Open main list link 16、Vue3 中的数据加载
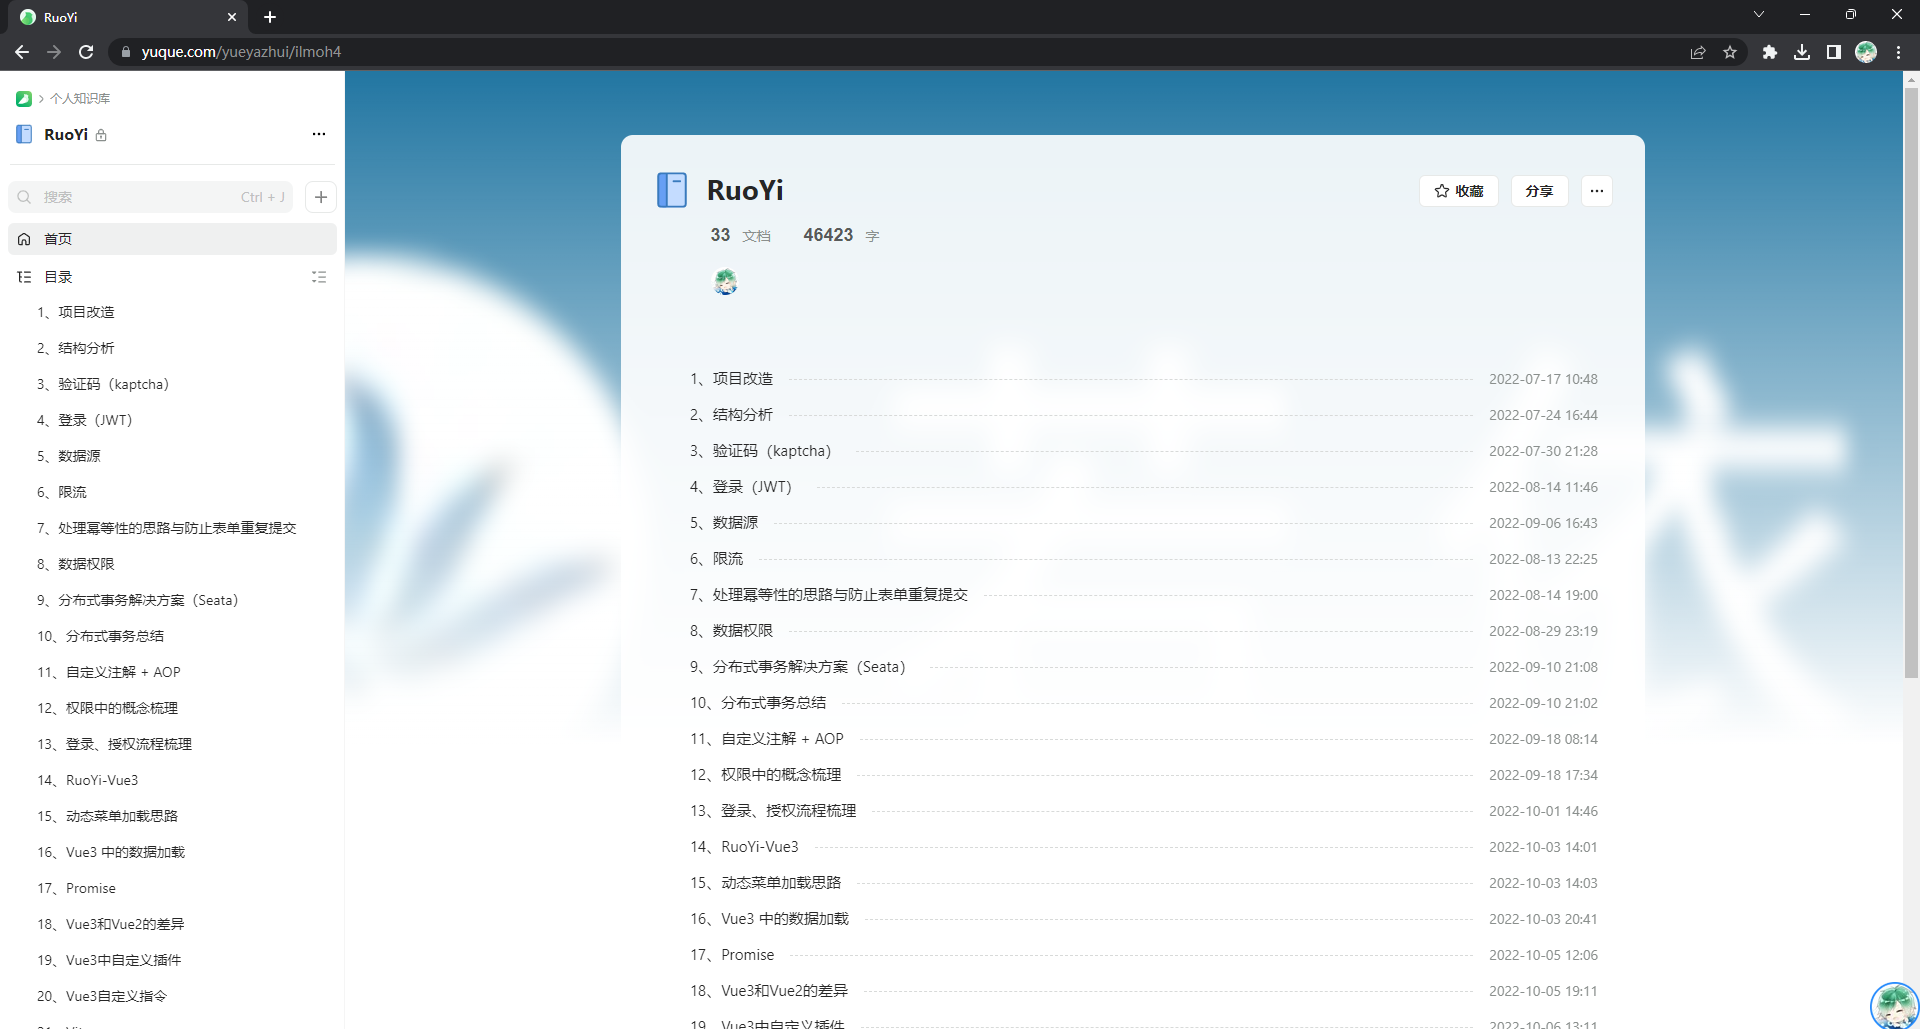Screen dimensions: 1920x1029 (x=769, y=919)
